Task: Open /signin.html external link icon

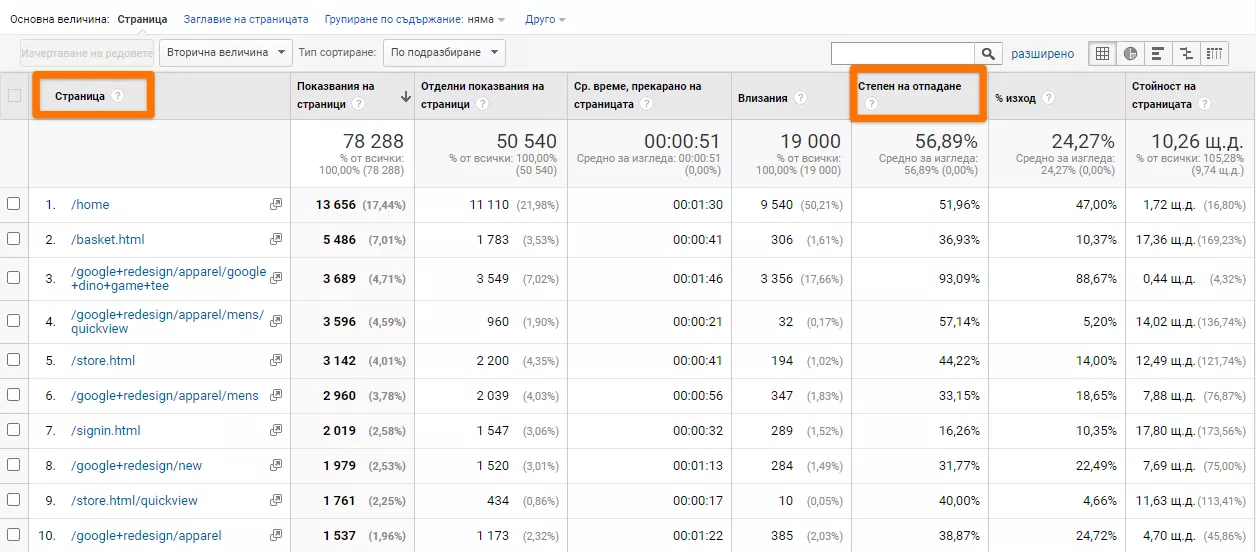Action: 276,430
